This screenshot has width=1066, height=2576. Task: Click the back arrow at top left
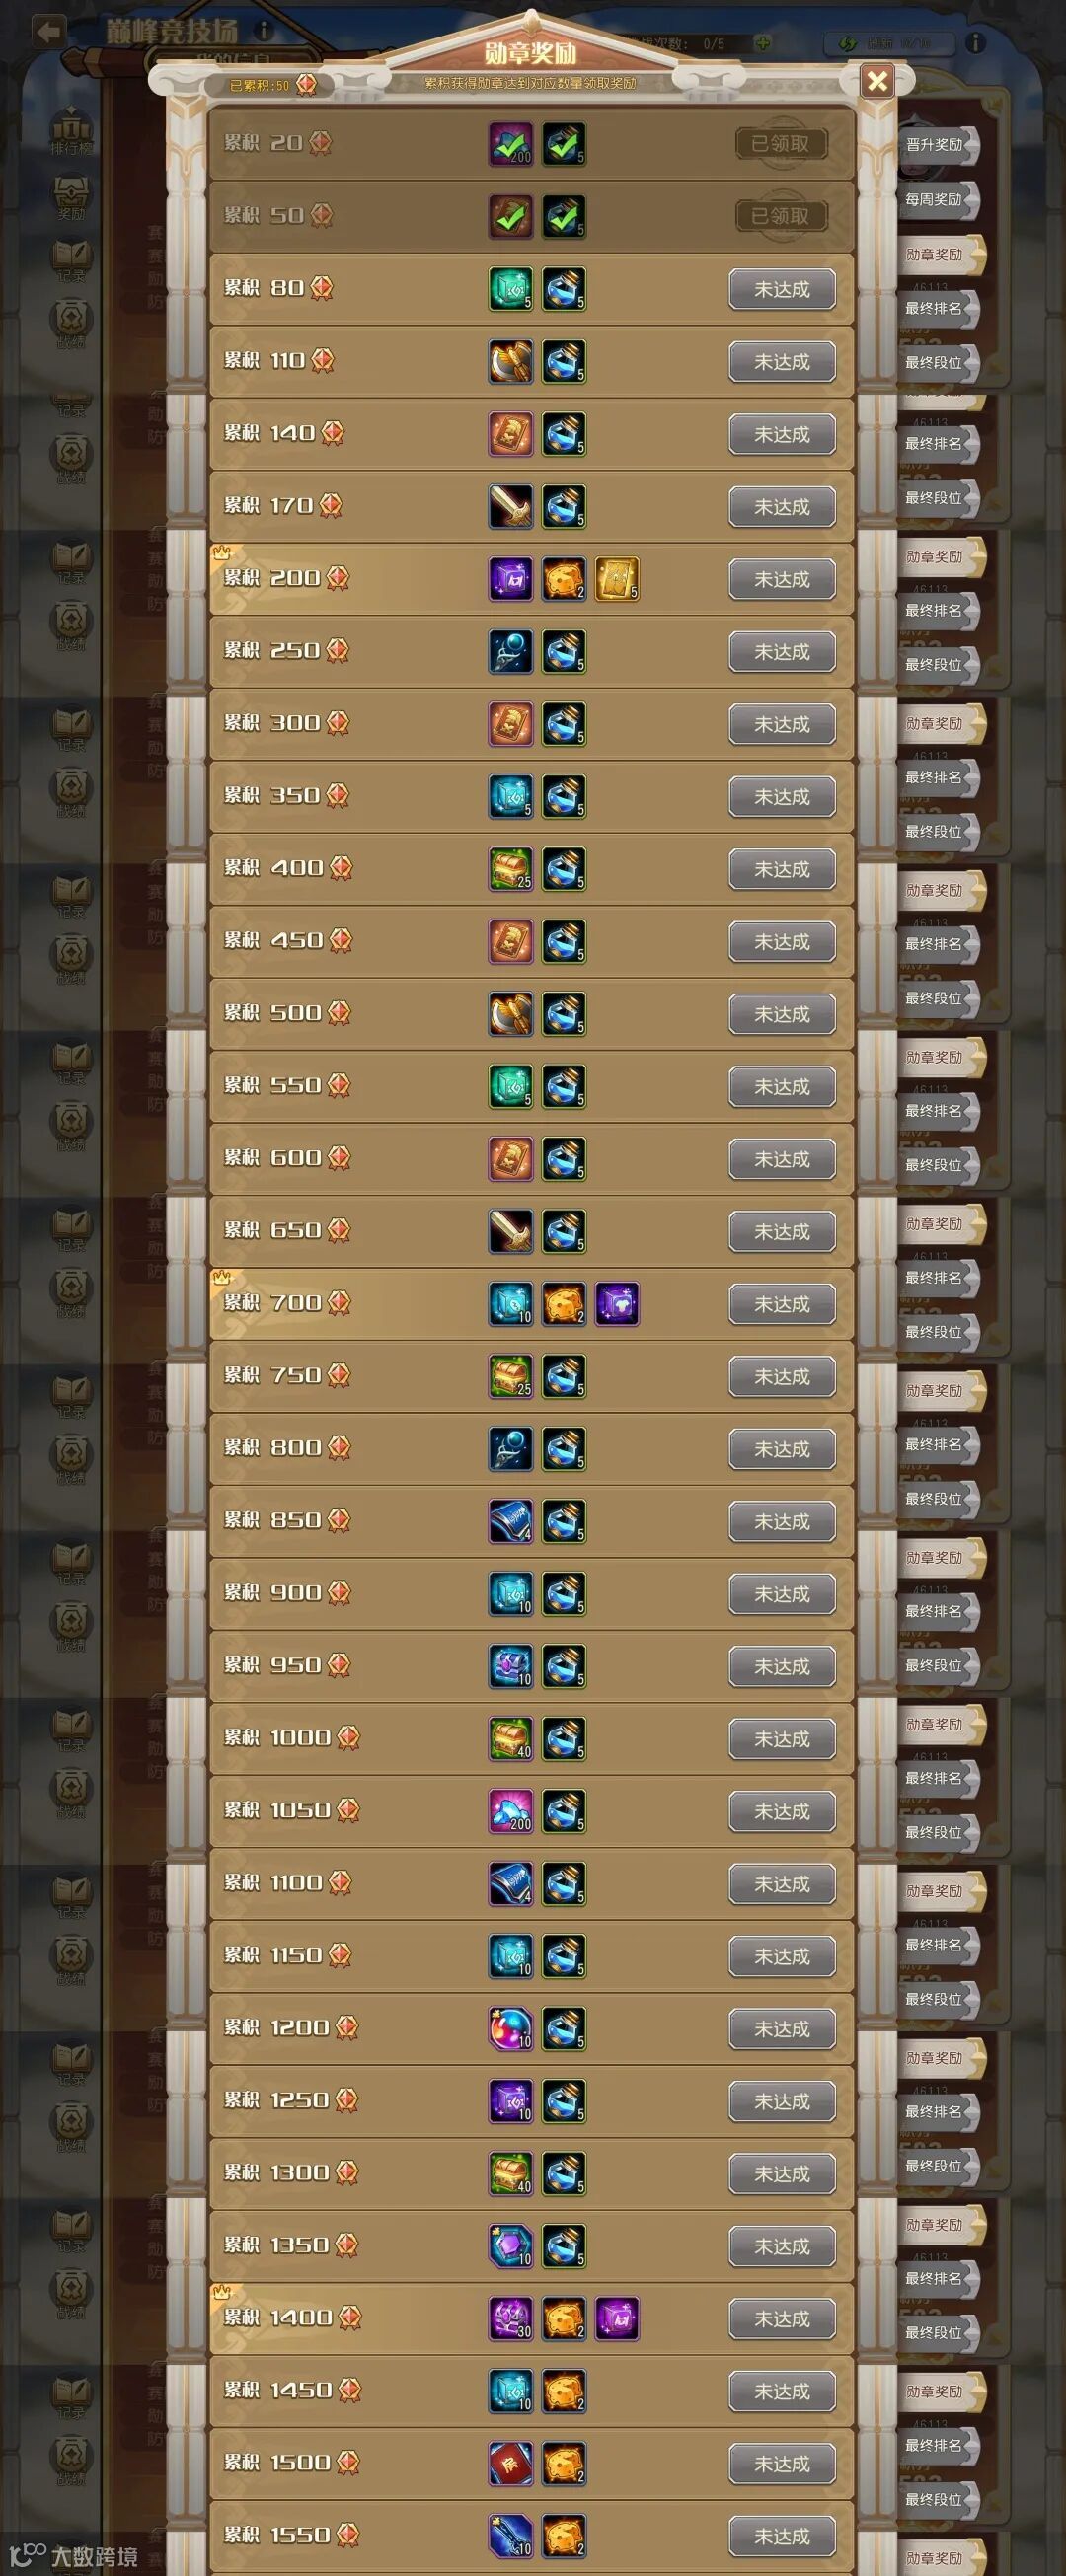47,31
